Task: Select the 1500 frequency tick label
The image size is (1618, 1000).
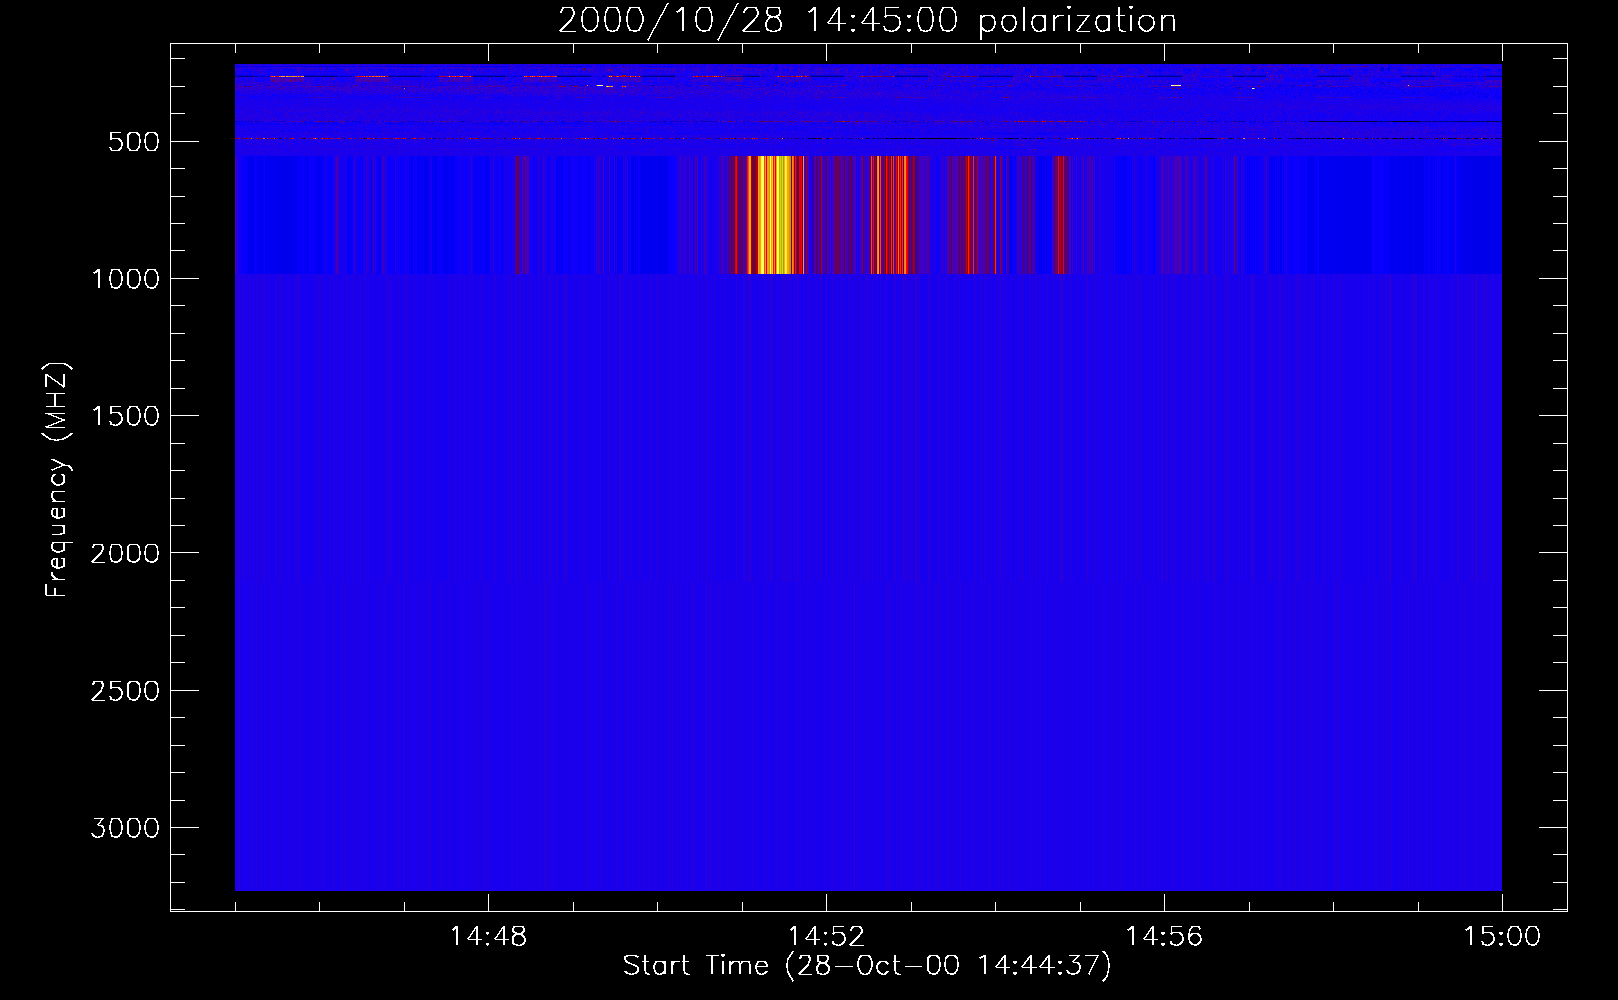Action: [125, 416]
